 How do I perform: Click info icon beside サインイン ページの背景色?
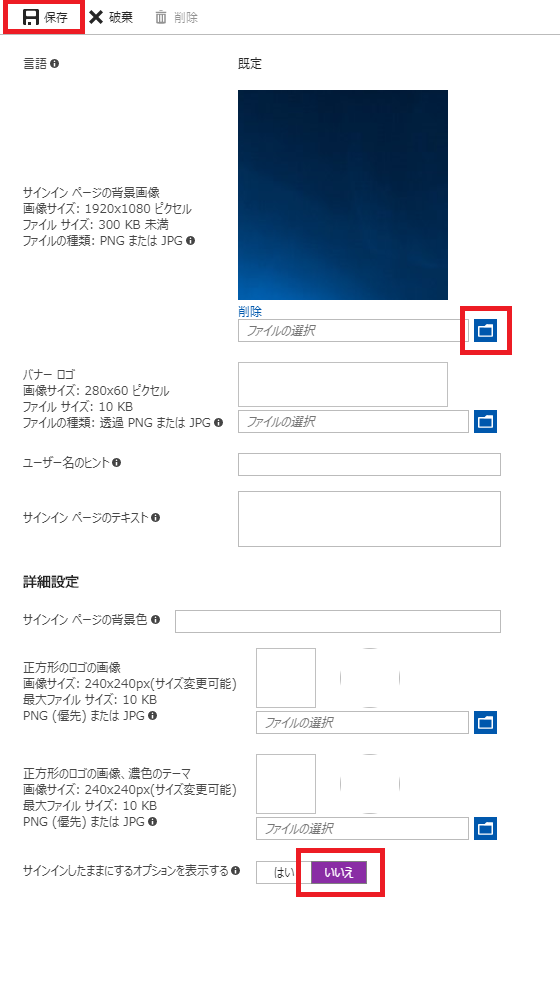coord(156,619)
